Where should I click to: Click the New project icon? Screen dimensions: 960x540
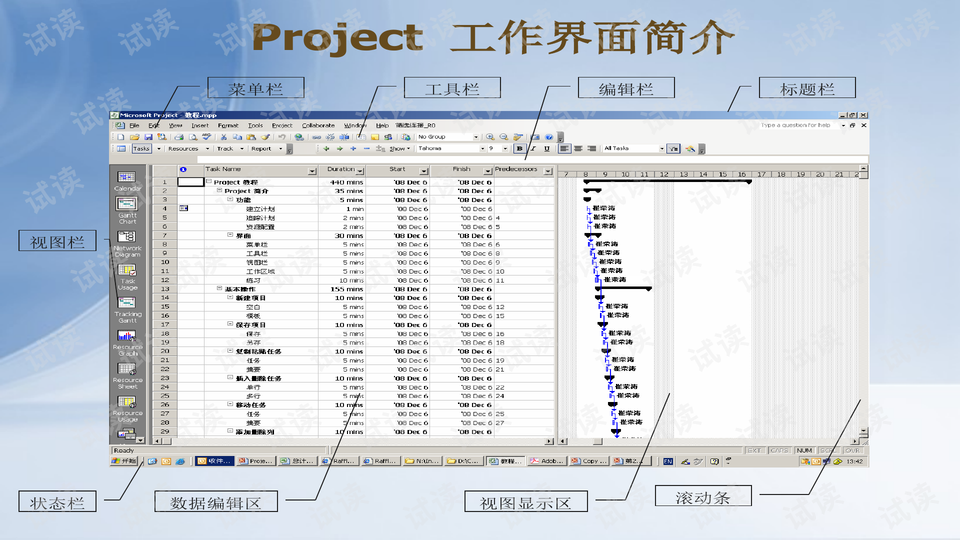pyautogui.click(x=121, y=137)
